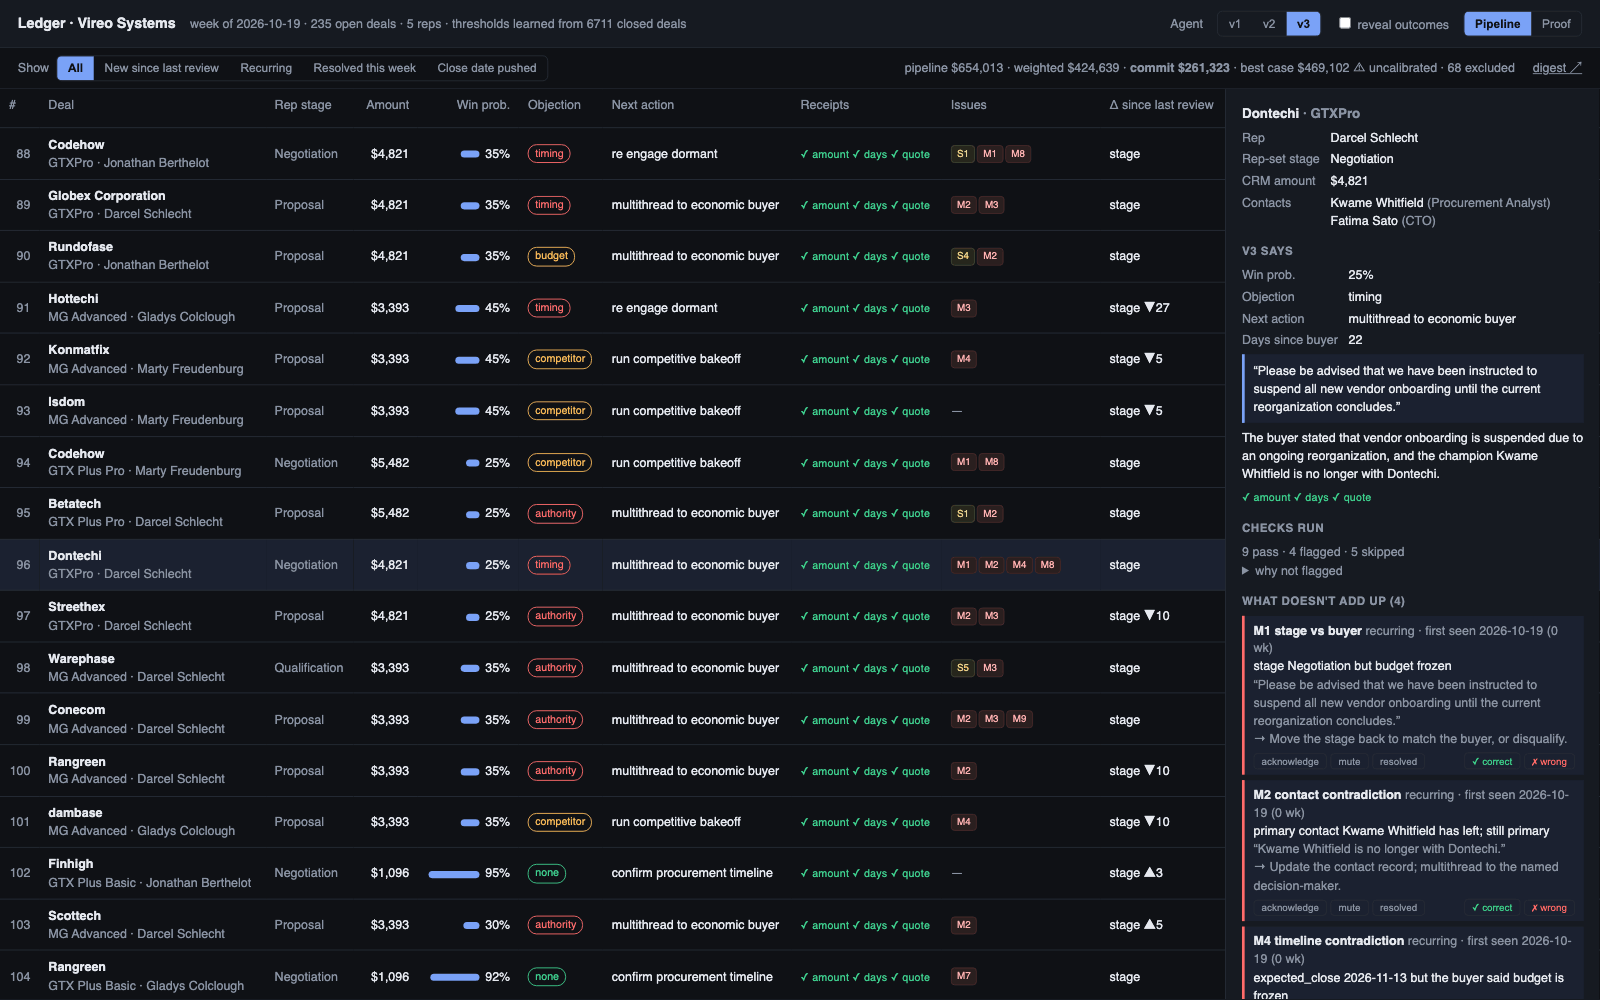The width and height of the screenshot is (1600, 1000).
Task: Acknowledge the M1 stage vs buyer issue
Action: [1290, 762]
